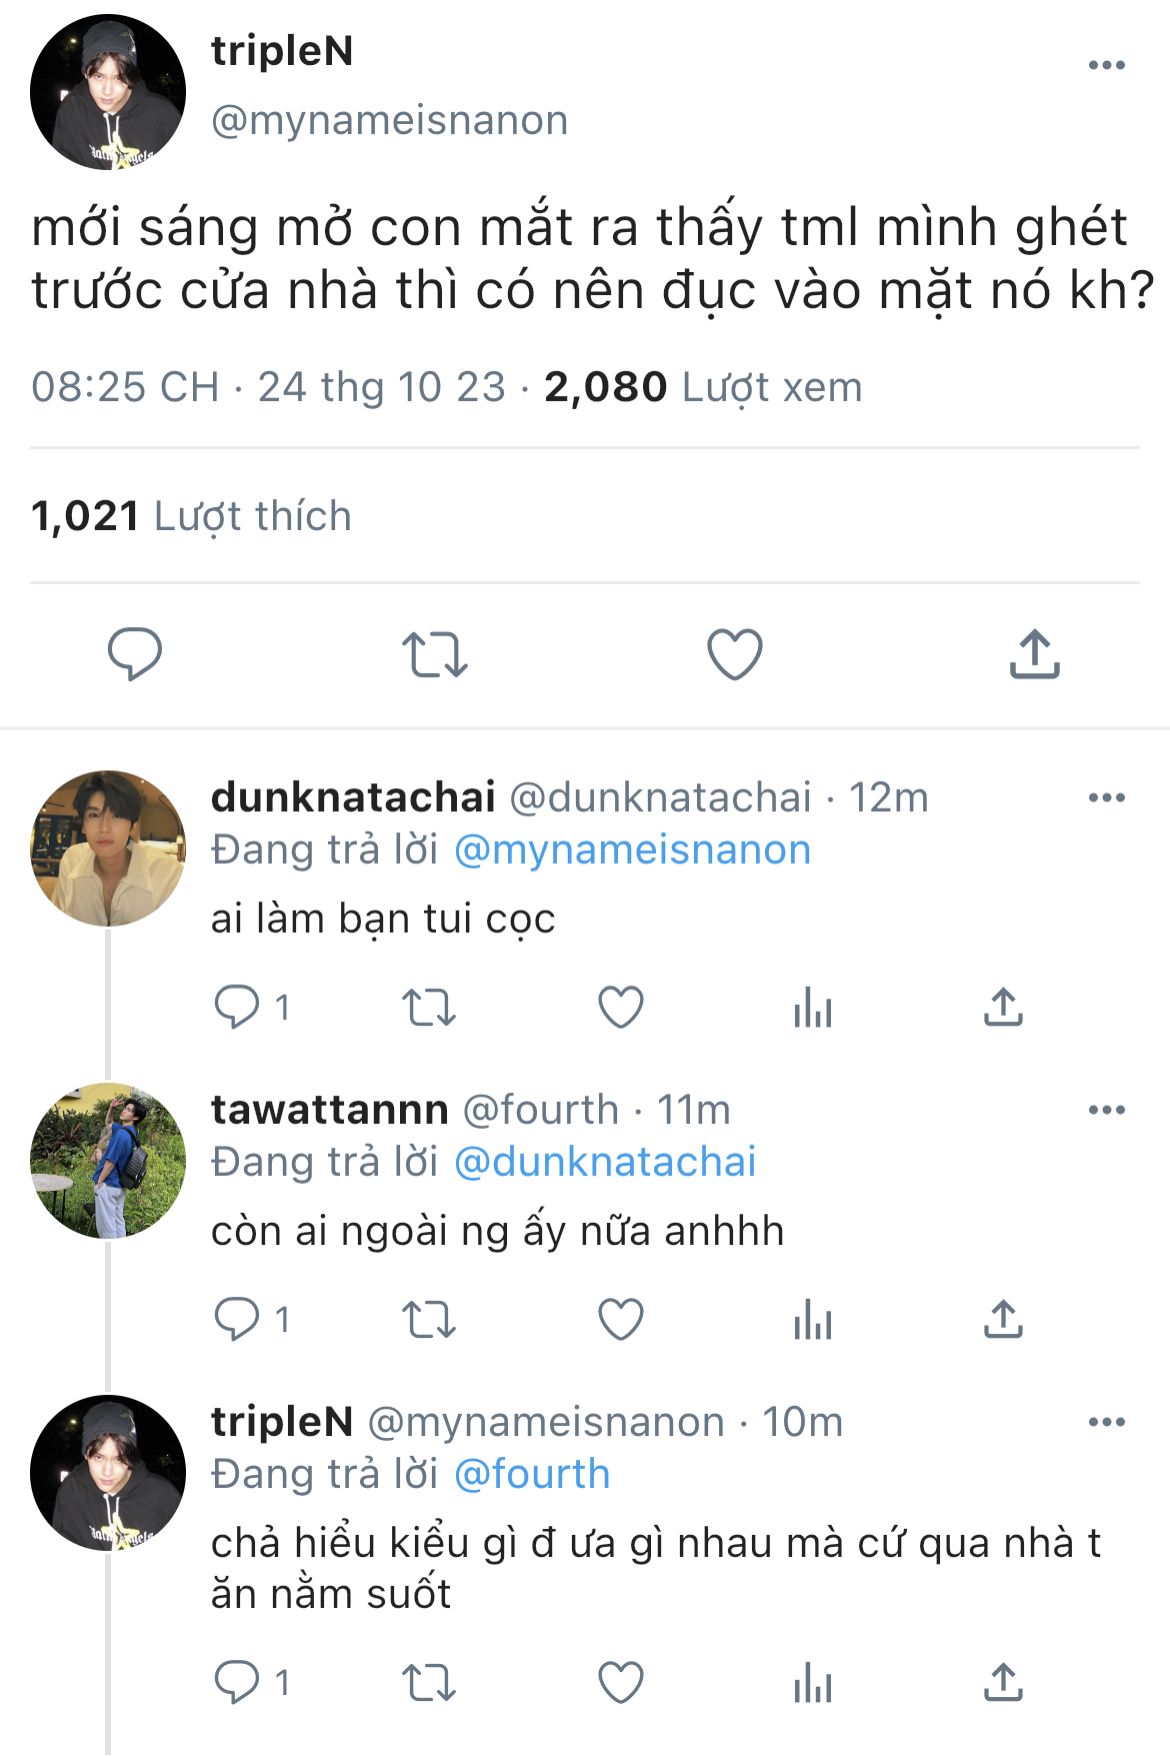
Task: Like the main tripleN tweet
Action: tap(735, 655)
